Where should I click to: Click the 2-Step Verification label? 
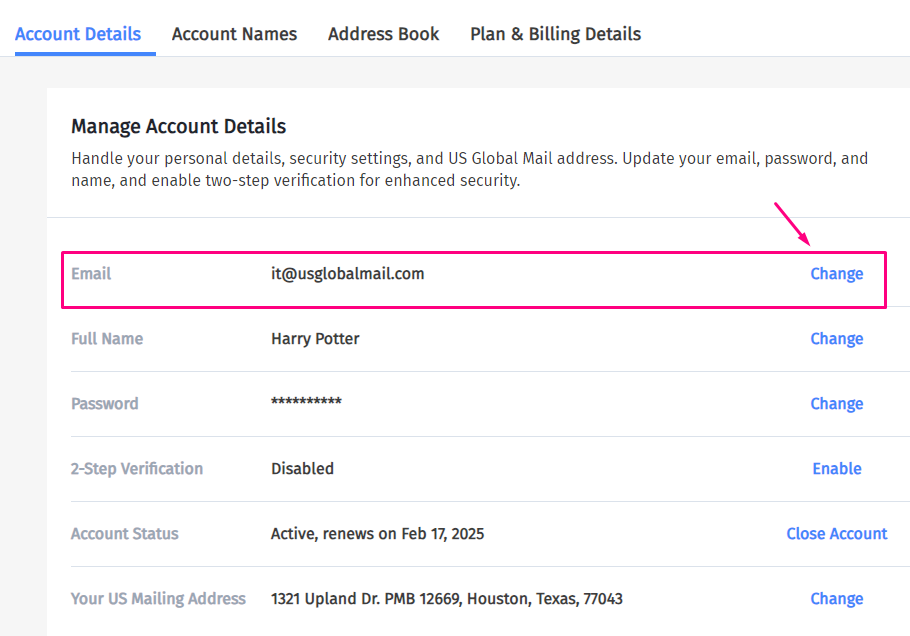(x=136, y=469)
